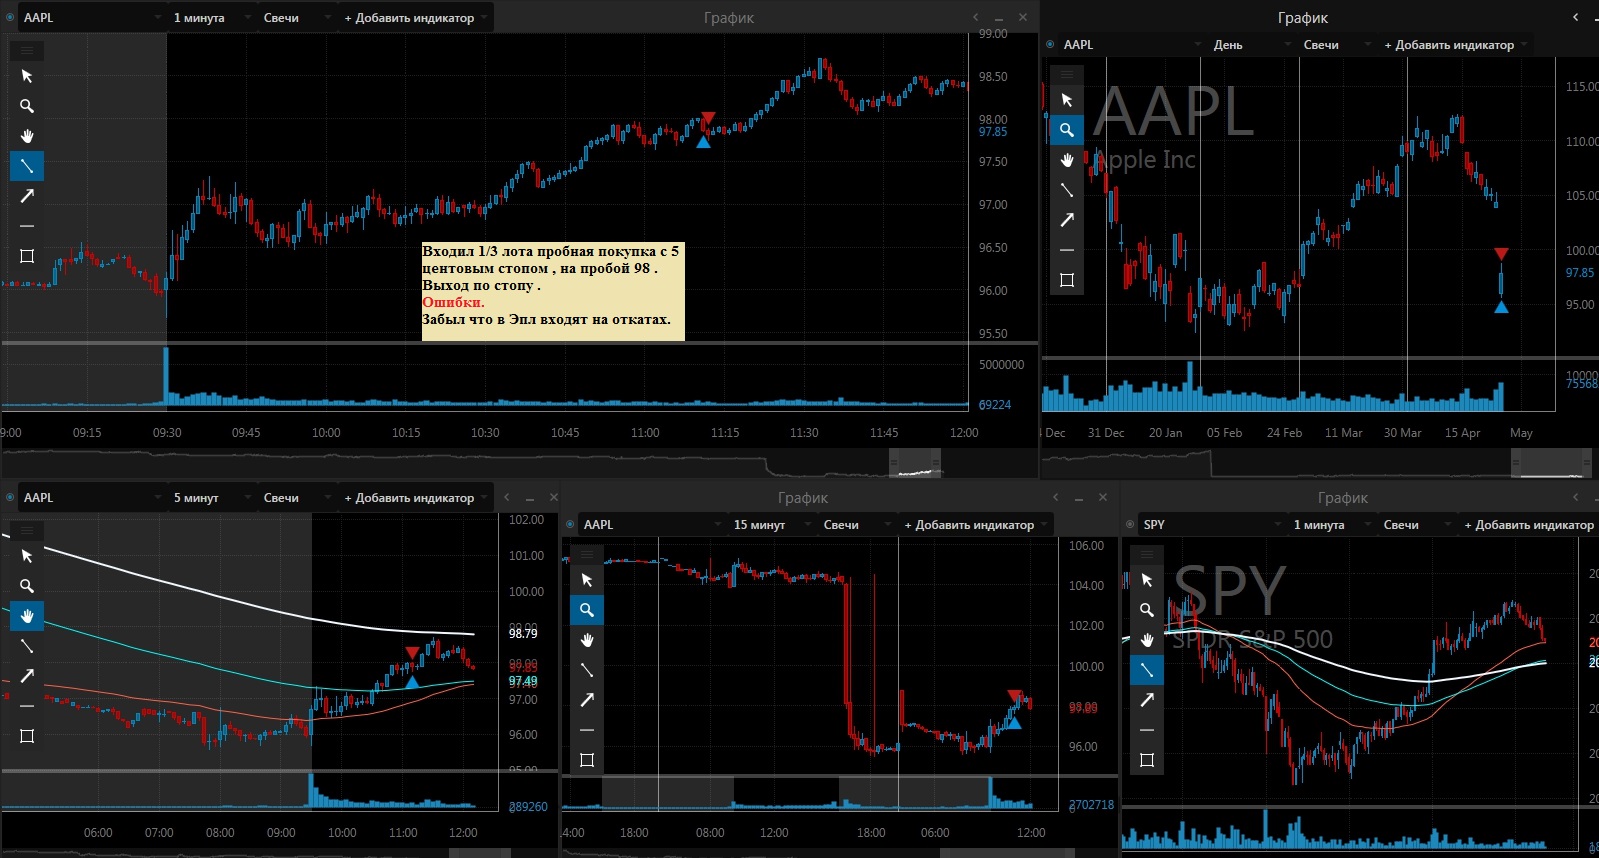Click the red sell marker triangle on the AAPL День chart

tap(1501, 254)
